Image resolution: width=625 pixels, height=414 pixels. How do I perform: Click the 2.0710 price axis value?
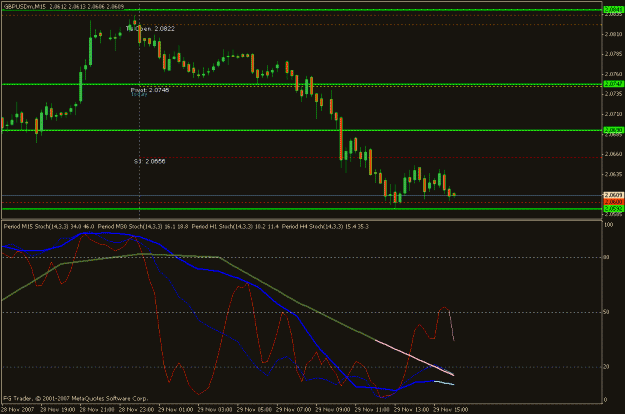613,114
